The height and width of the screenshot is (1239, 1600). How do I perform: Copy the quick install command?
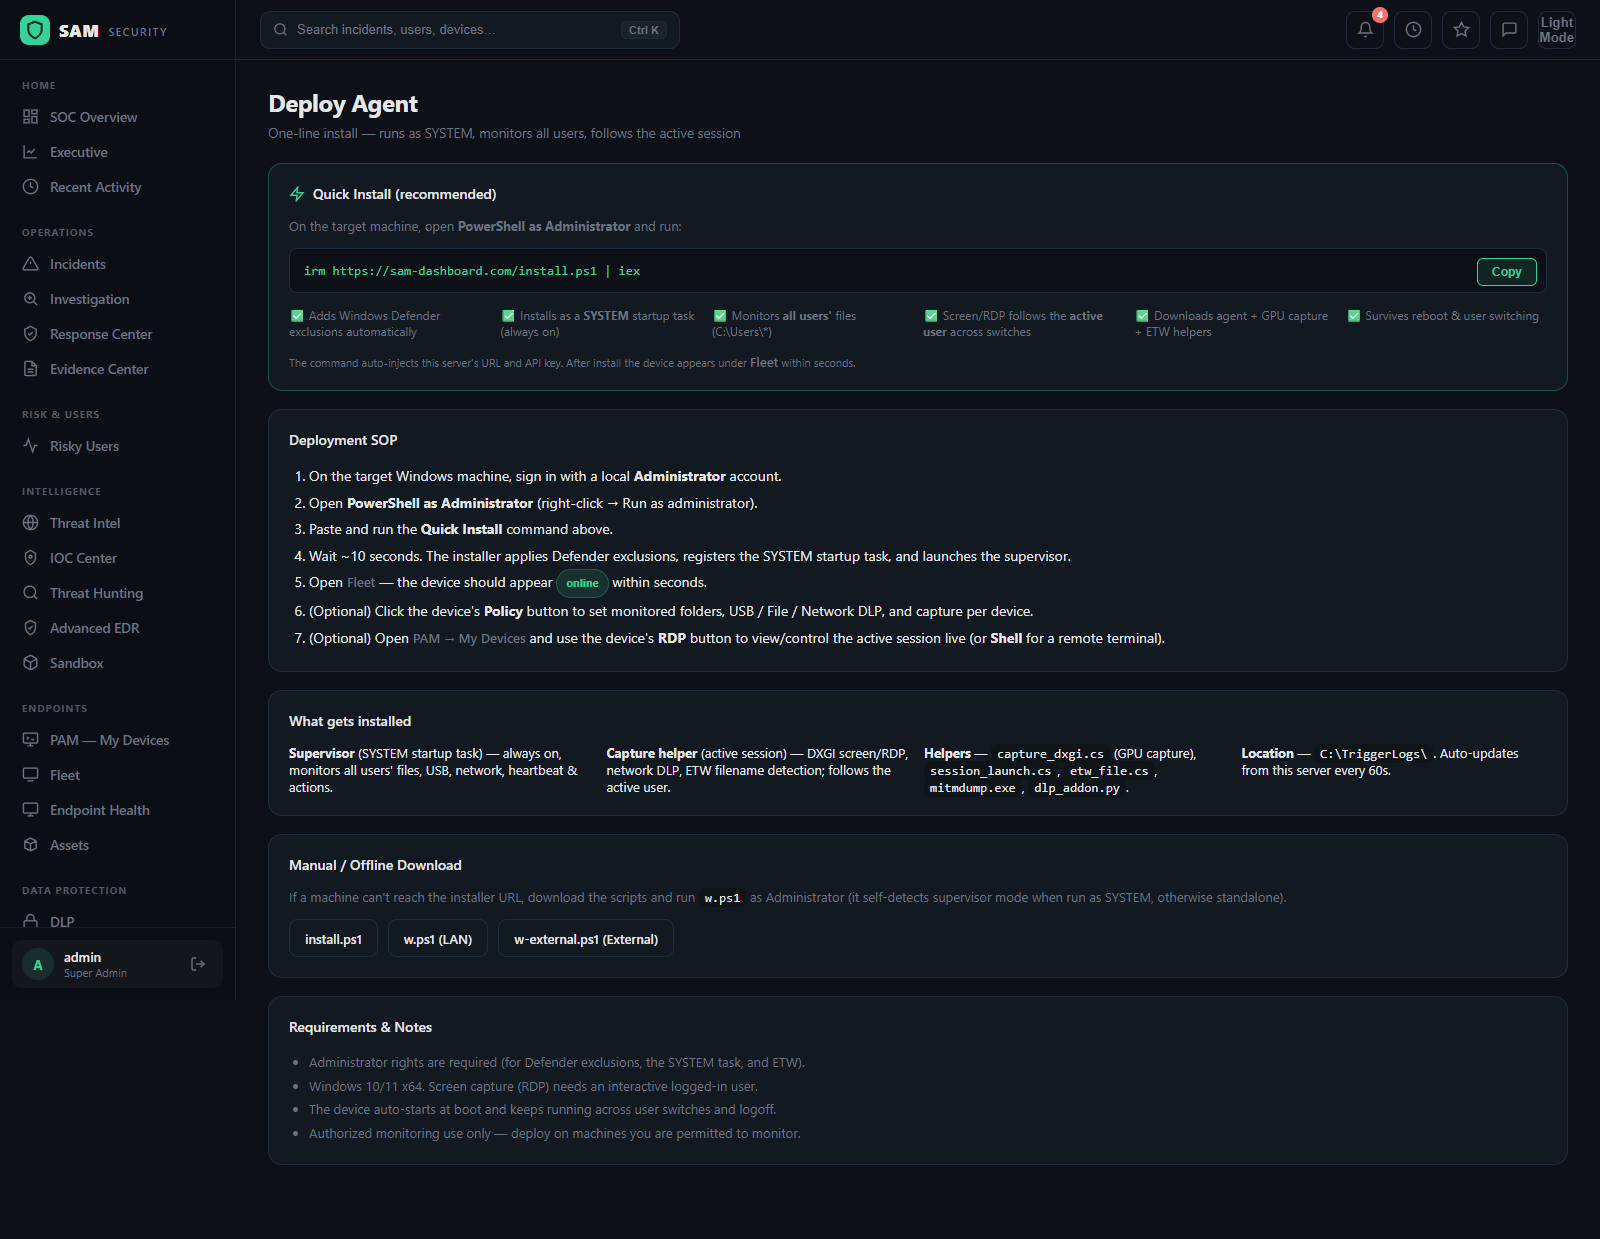1506,271
